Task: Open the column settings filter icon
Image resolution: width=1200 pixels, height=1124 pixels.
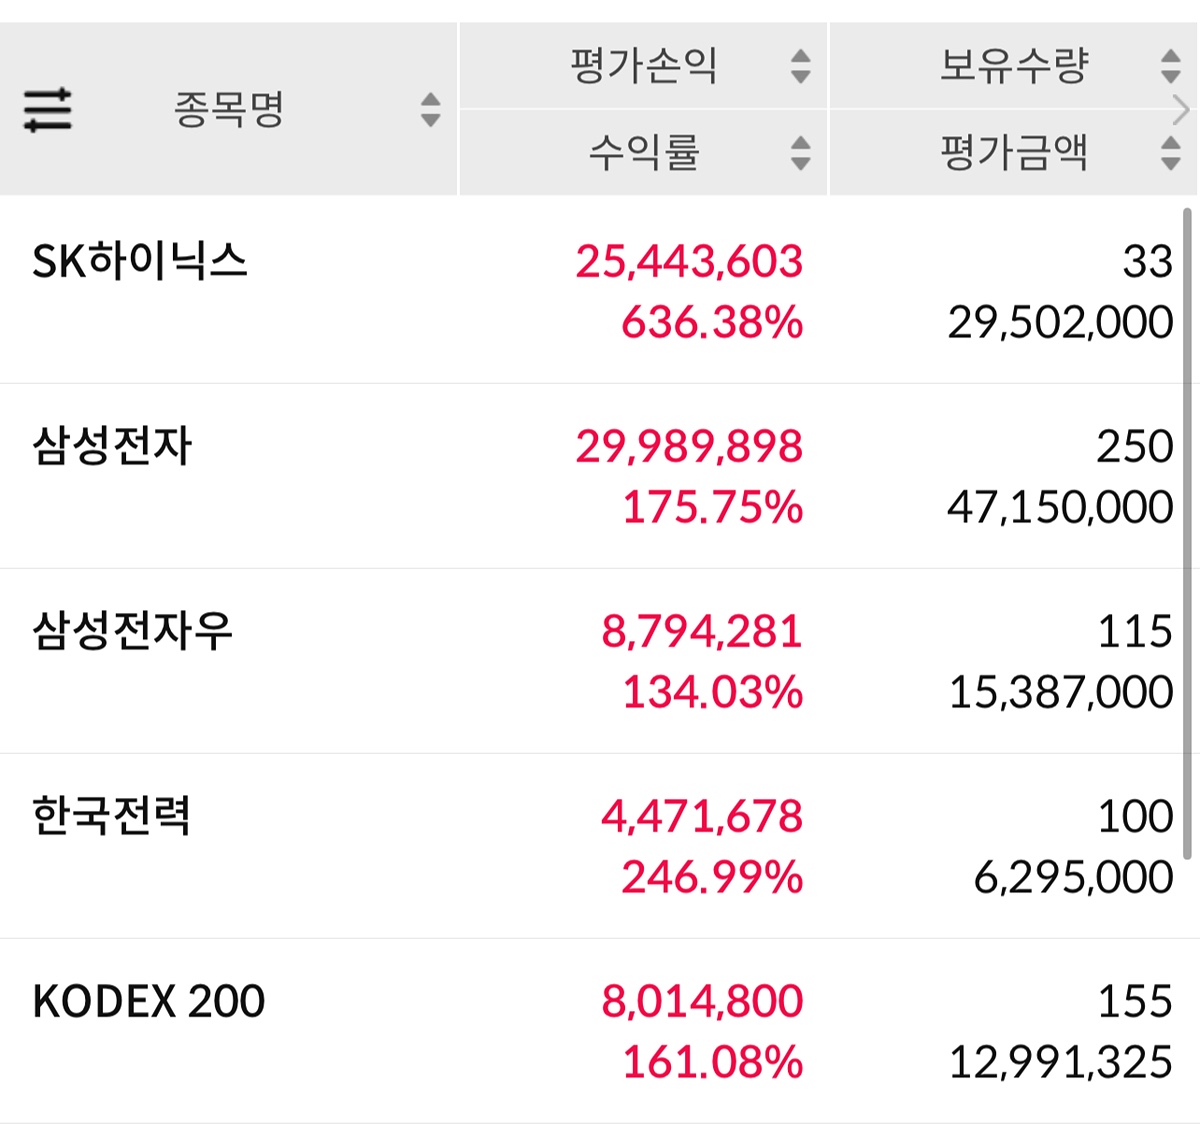Action: [x=48, y=109]
